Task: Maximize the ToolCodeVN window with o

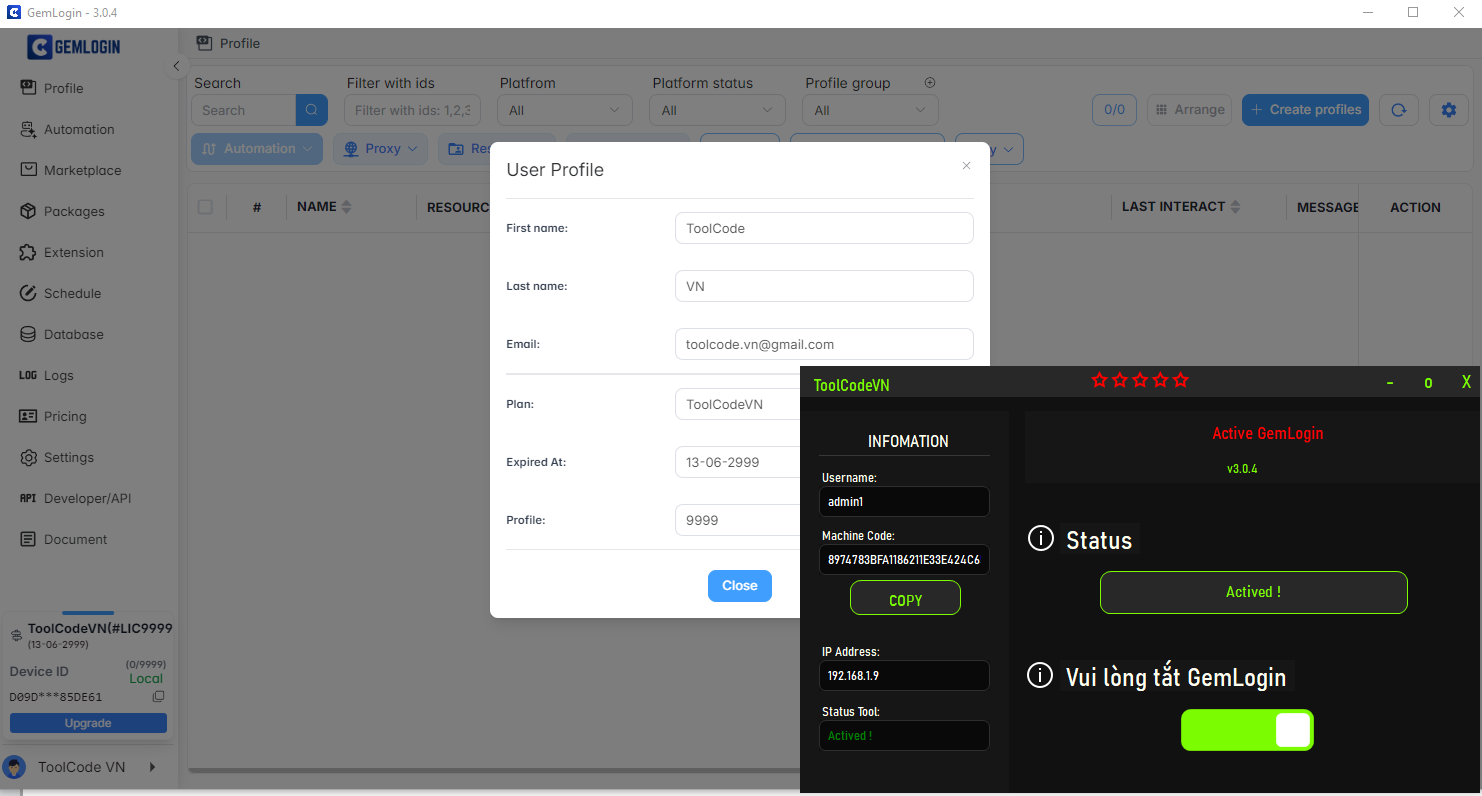Action: 1428,383
